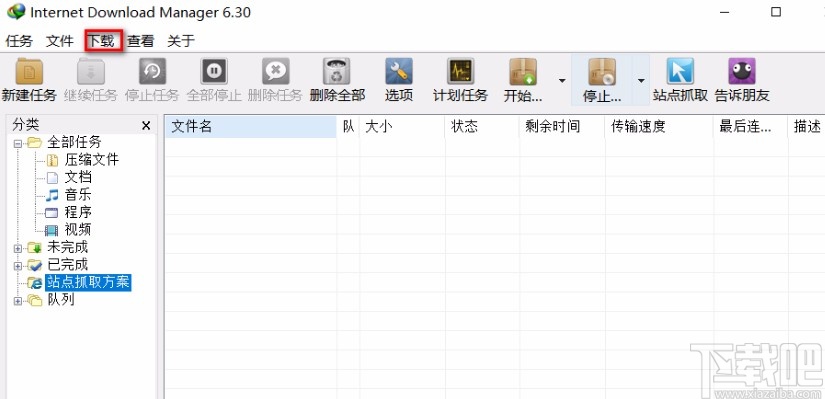The image size is (825, 399).
Task: Open the 查看 menu
Action: pos(140,41)
